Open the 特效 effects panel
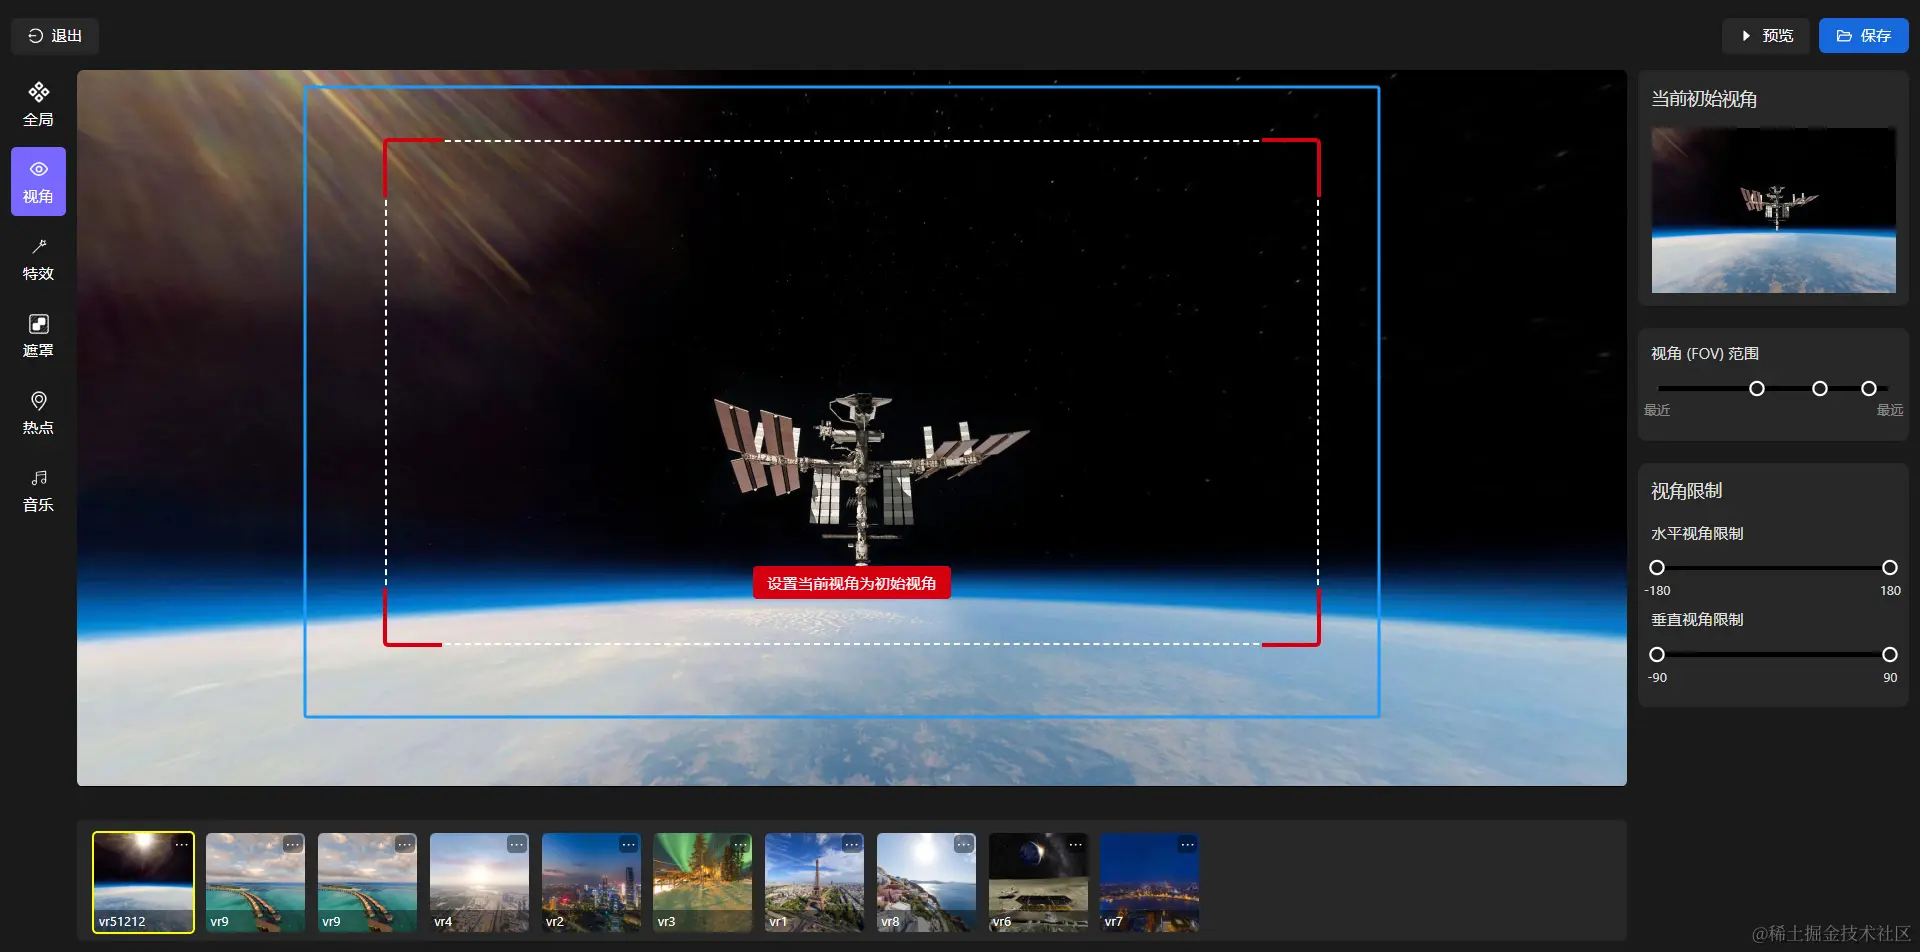 click(38, 258)
